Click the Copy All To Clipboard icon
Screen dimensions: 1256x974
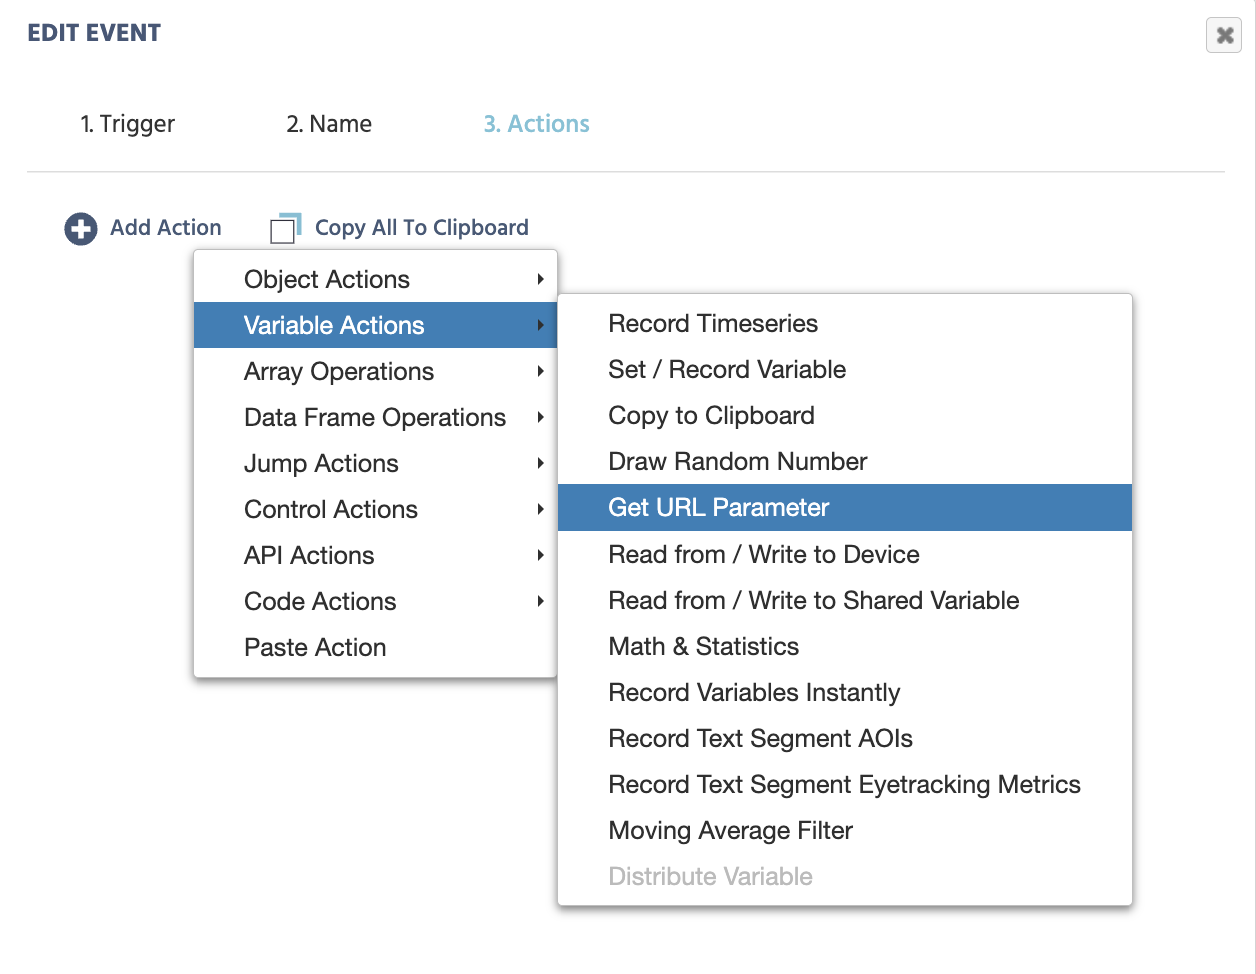point(286,229)
